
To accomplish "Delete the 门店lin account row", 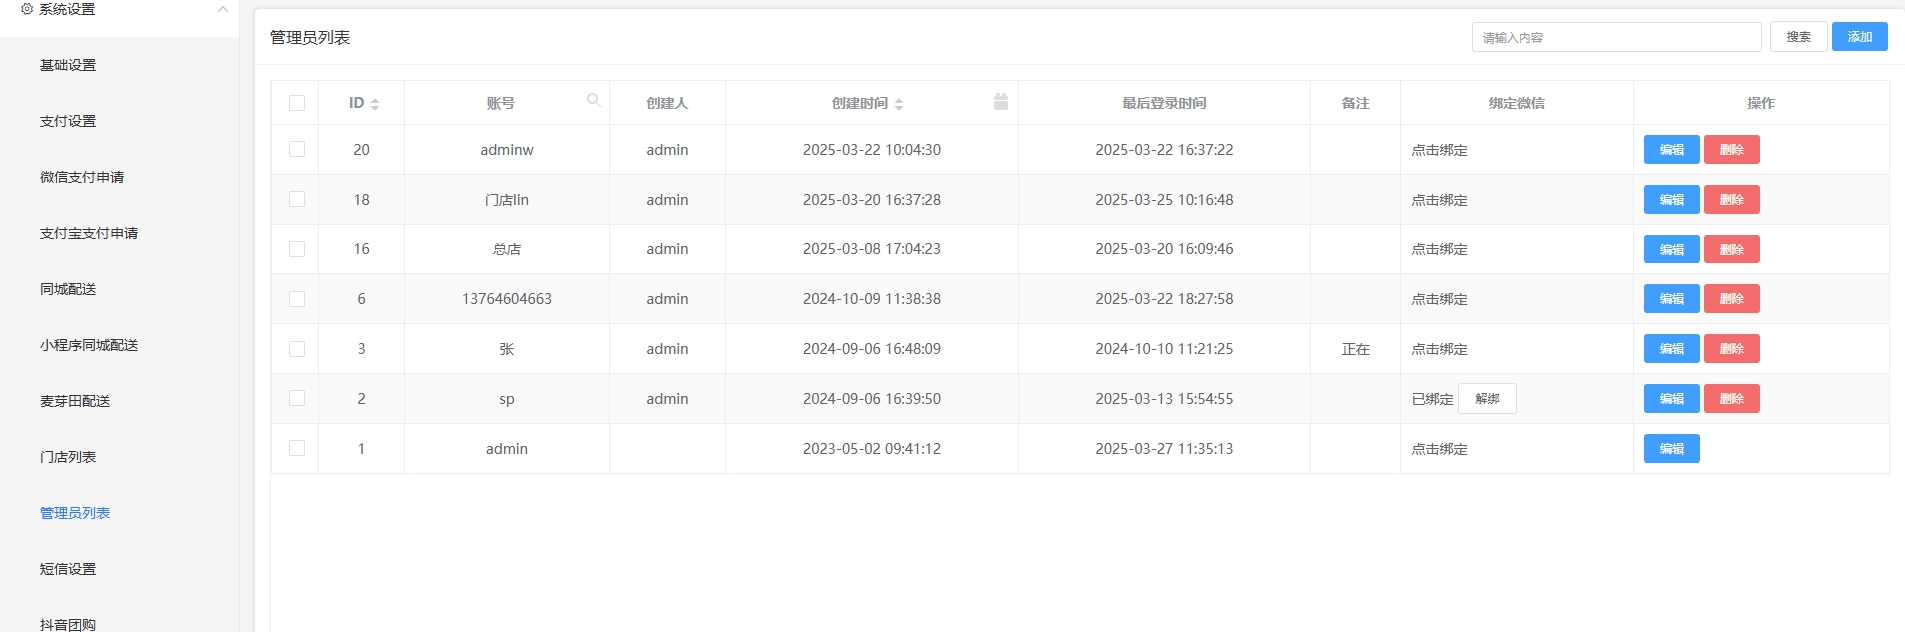I will [x=1731, y=200].
